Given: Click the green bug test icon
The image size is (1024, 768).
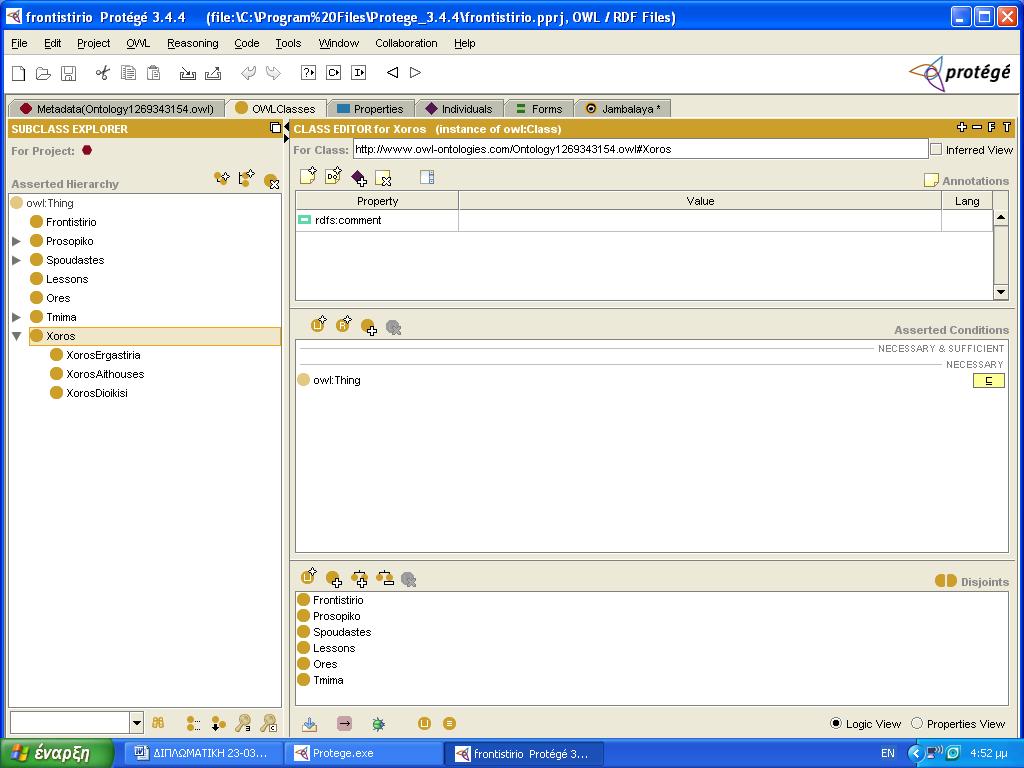Looking at the screenshot, I should (378, 724).
